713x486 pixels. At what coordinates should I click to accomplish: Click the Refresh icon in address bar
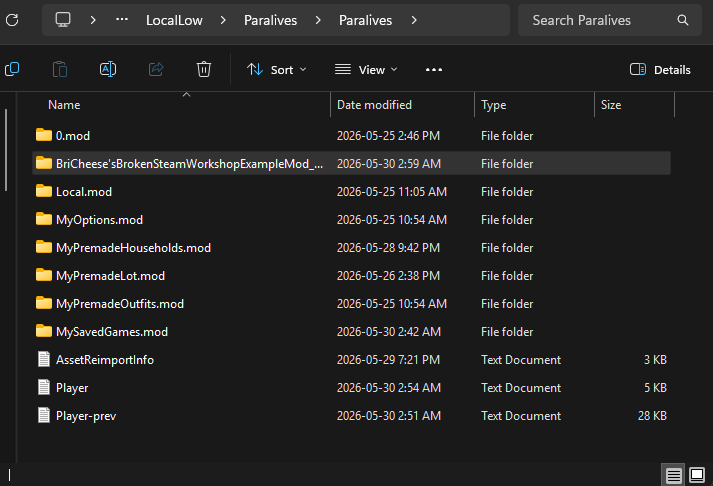tap(12, 20)
